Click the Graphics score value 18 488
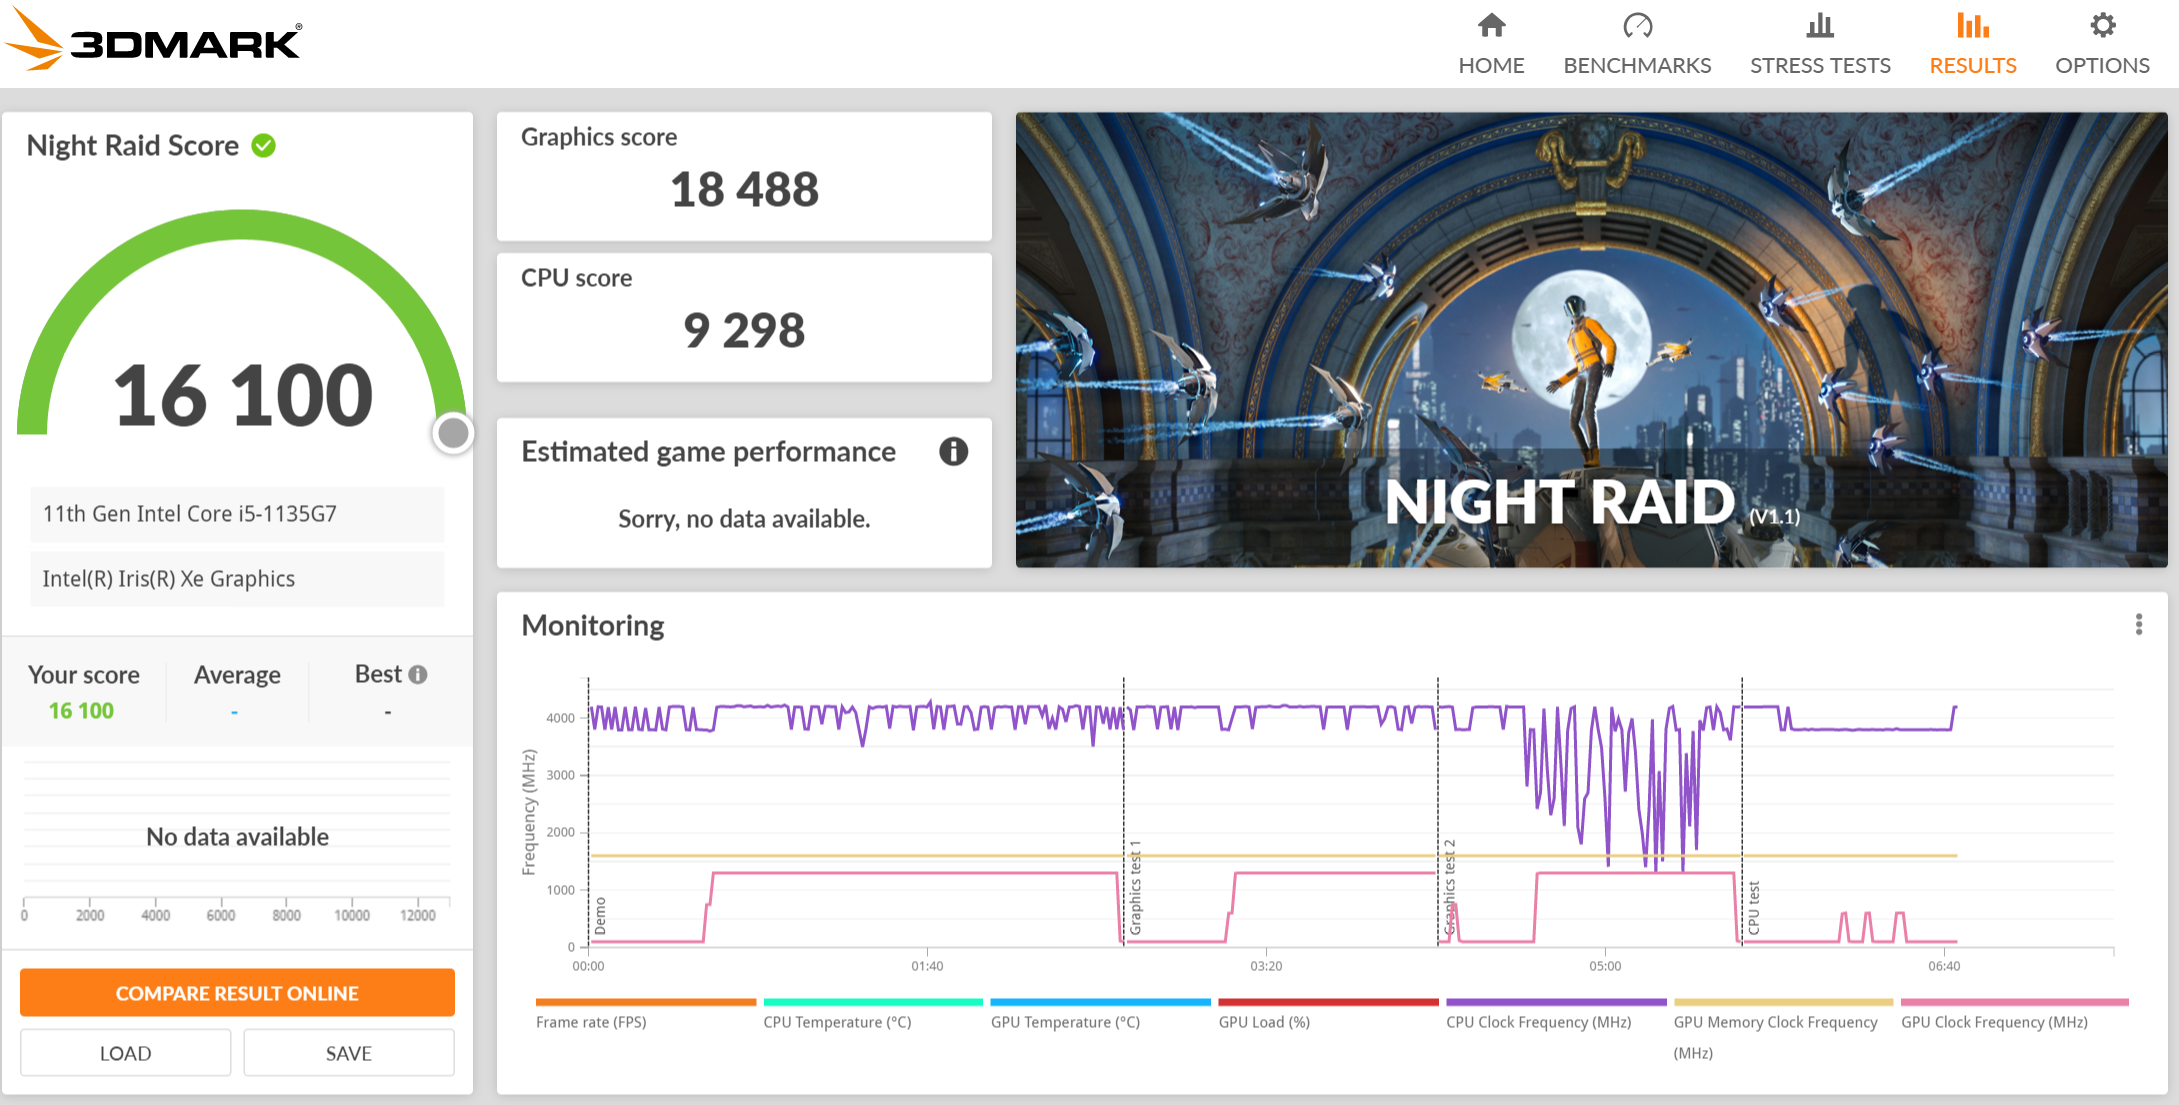Image resolution: width=2179 pixels, height=1105 pixels. pos(744,190)
